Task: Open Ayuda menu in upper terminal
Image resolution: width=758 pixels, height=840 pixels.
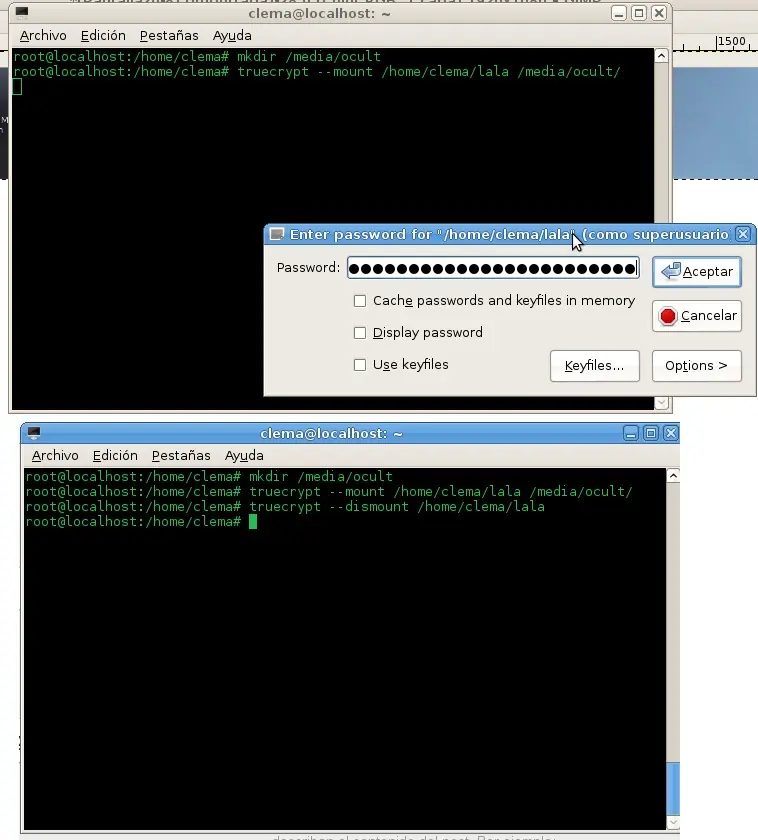Action: click(232, 35)
